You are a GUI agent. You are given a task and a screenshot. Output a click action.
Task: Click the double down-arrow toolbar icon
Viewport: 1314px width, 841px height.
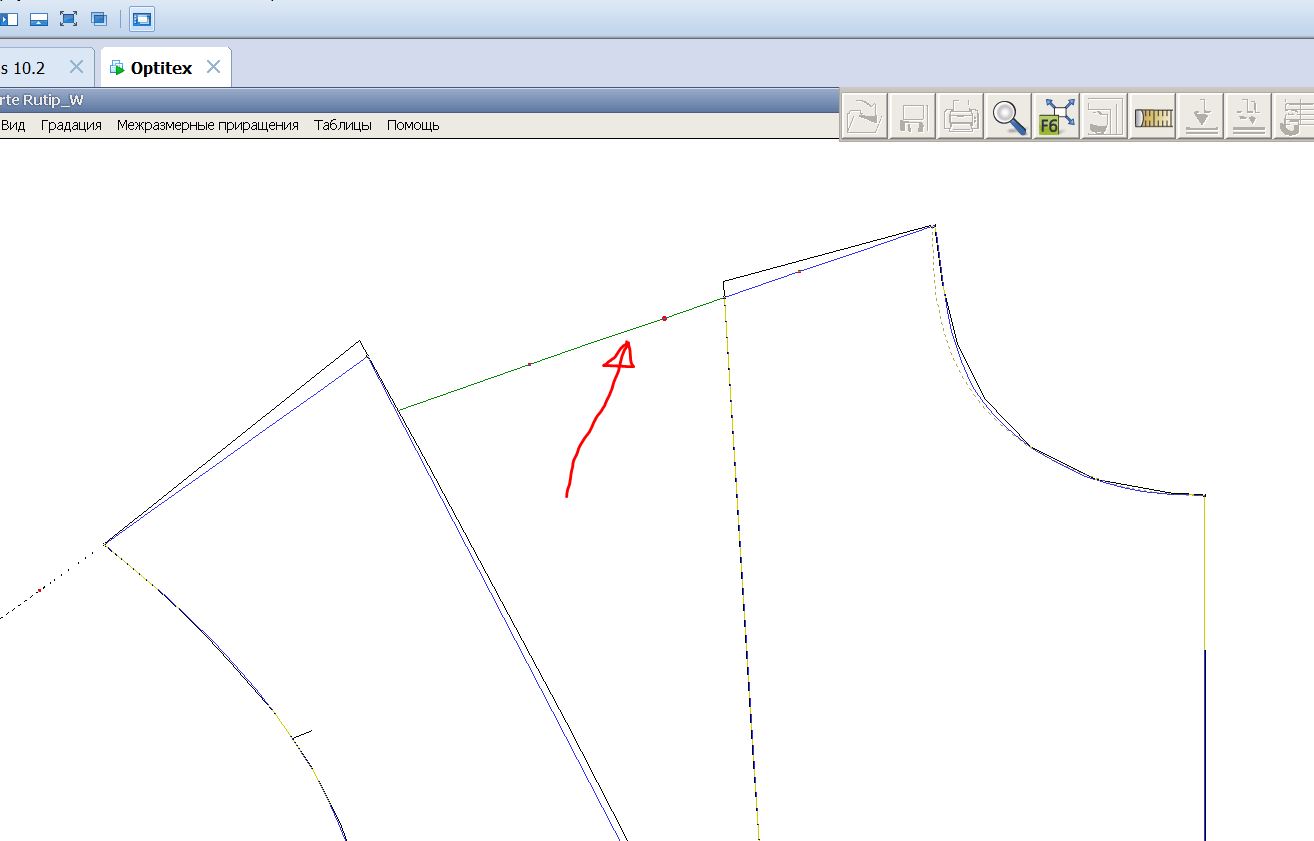coord(1249,117)
